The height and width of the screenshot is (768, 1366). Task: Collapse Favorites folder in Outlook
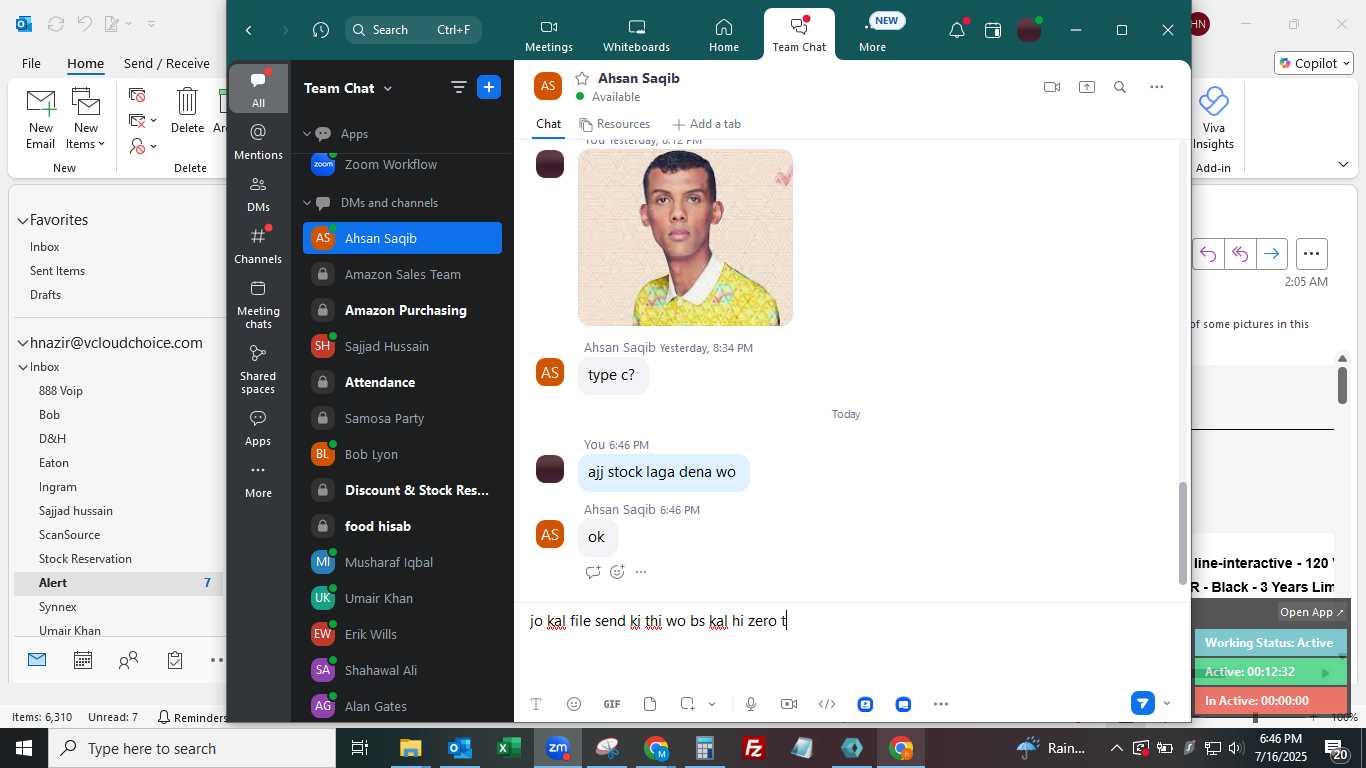(22, 220)
